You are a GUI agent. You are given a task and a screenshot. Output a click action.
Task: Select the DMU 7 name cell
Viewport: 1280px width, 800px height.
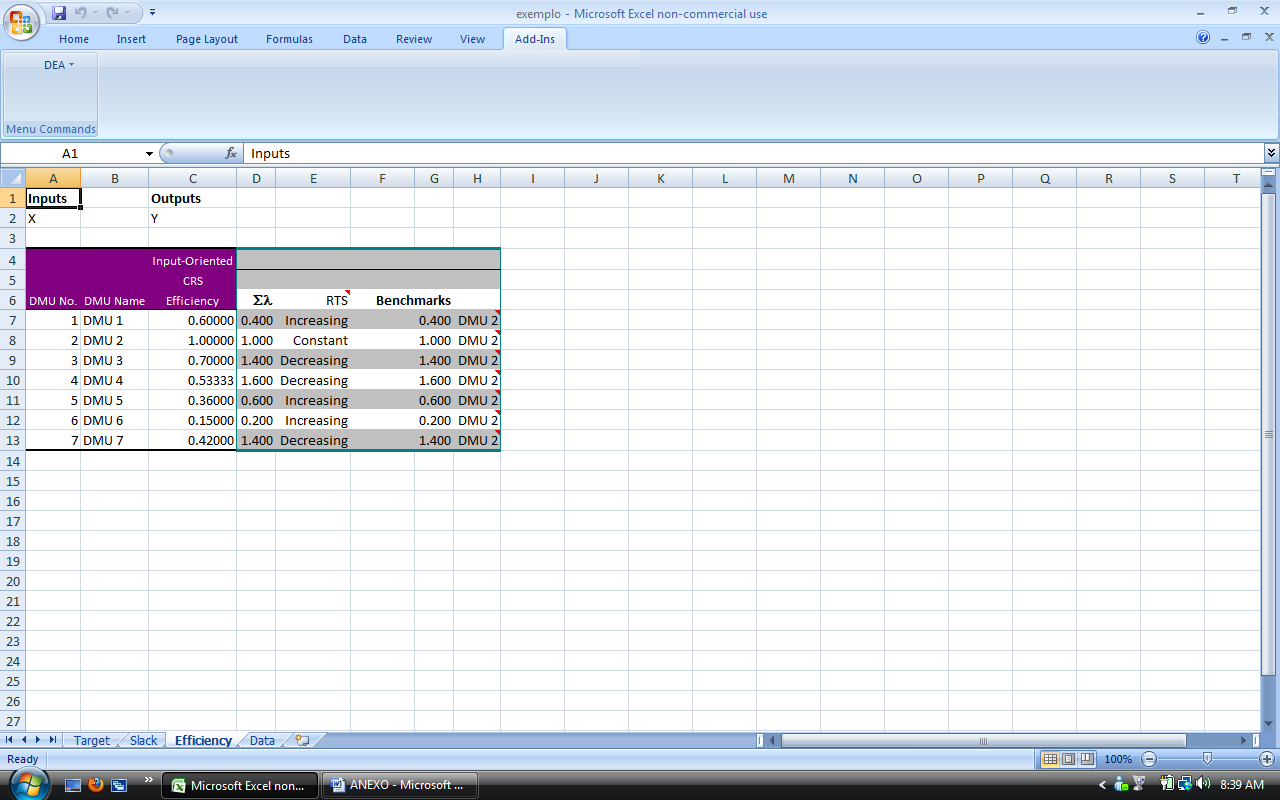(x=115, y=440)
